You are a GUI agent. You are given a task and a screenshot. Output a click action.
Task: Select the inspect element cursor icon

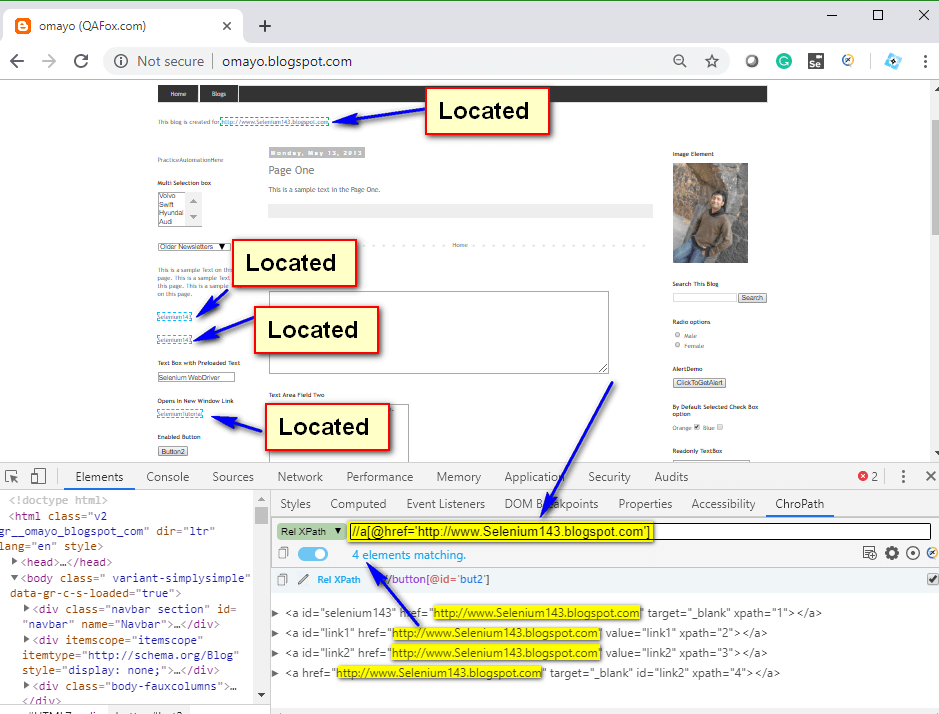(13, 476)
